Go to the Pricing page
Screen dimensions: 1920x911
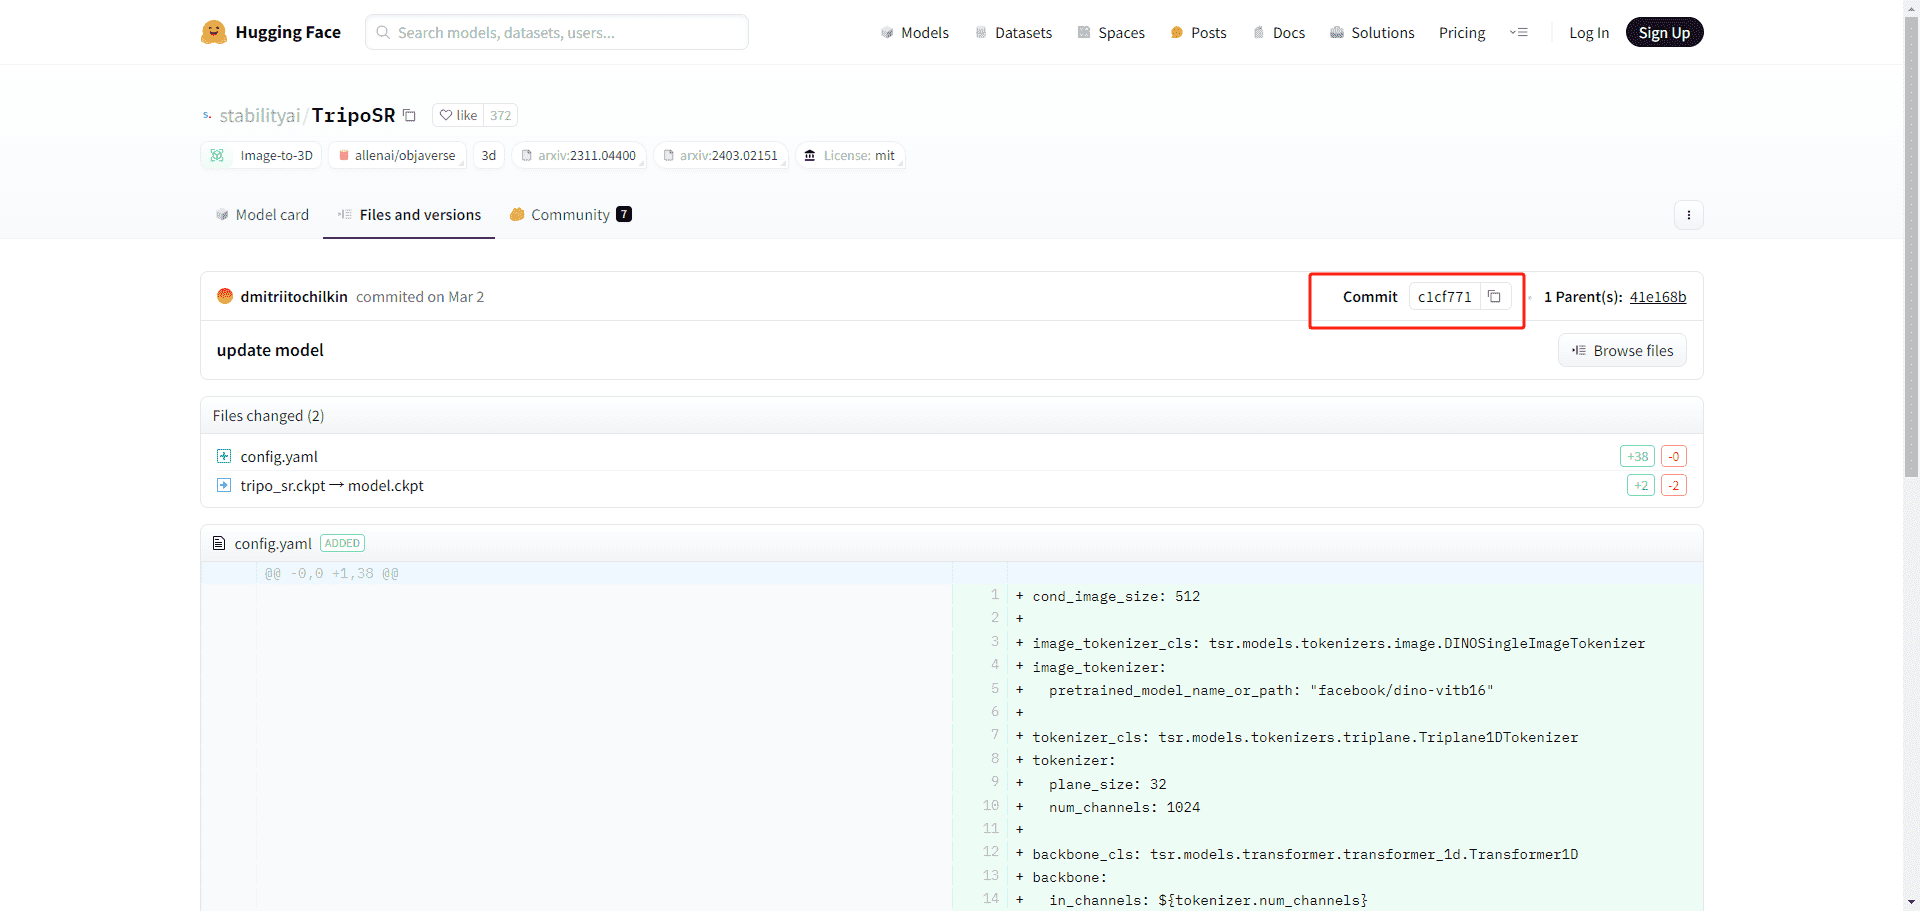(x=1462, y=33)
